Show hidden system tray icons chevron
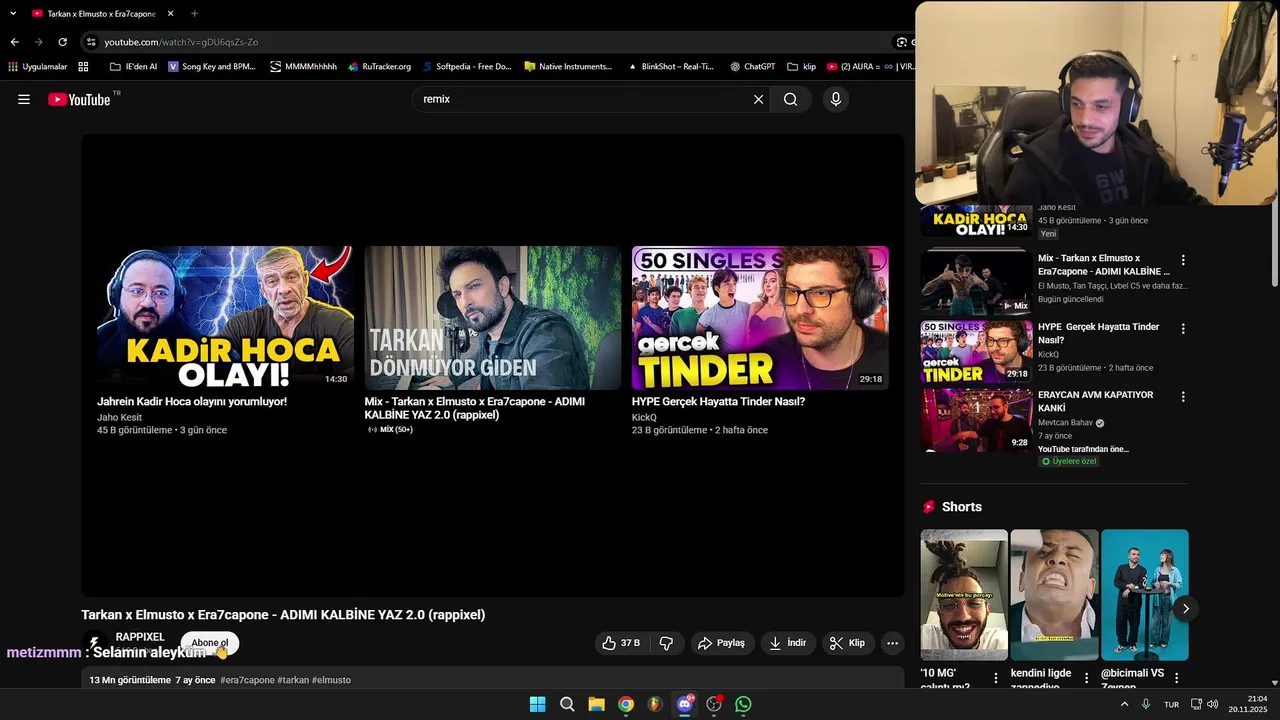The width and height of the screenshot is (1280, 720). (x=1124, y=704)
